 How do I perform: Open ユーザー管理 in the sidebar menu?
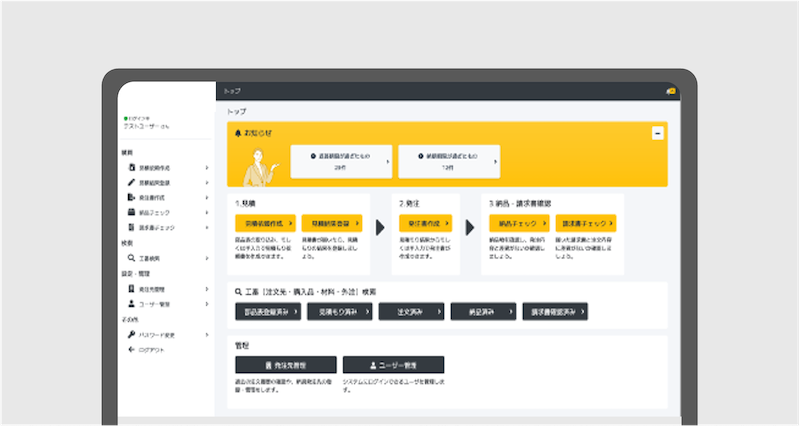pos(156,303)
